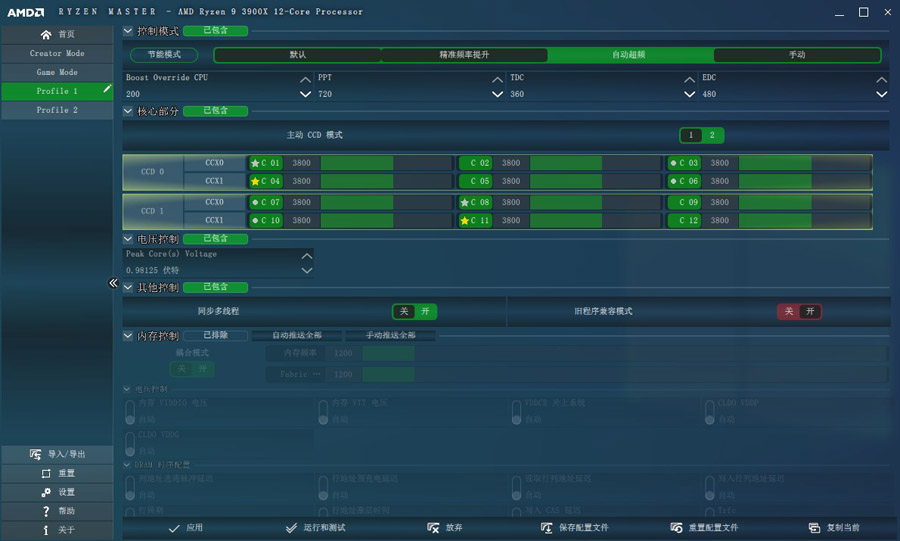The height and width of the screenshot is (541, 900).
Task: Select CCD mode 2 option
Action: (x=712, y=135)
